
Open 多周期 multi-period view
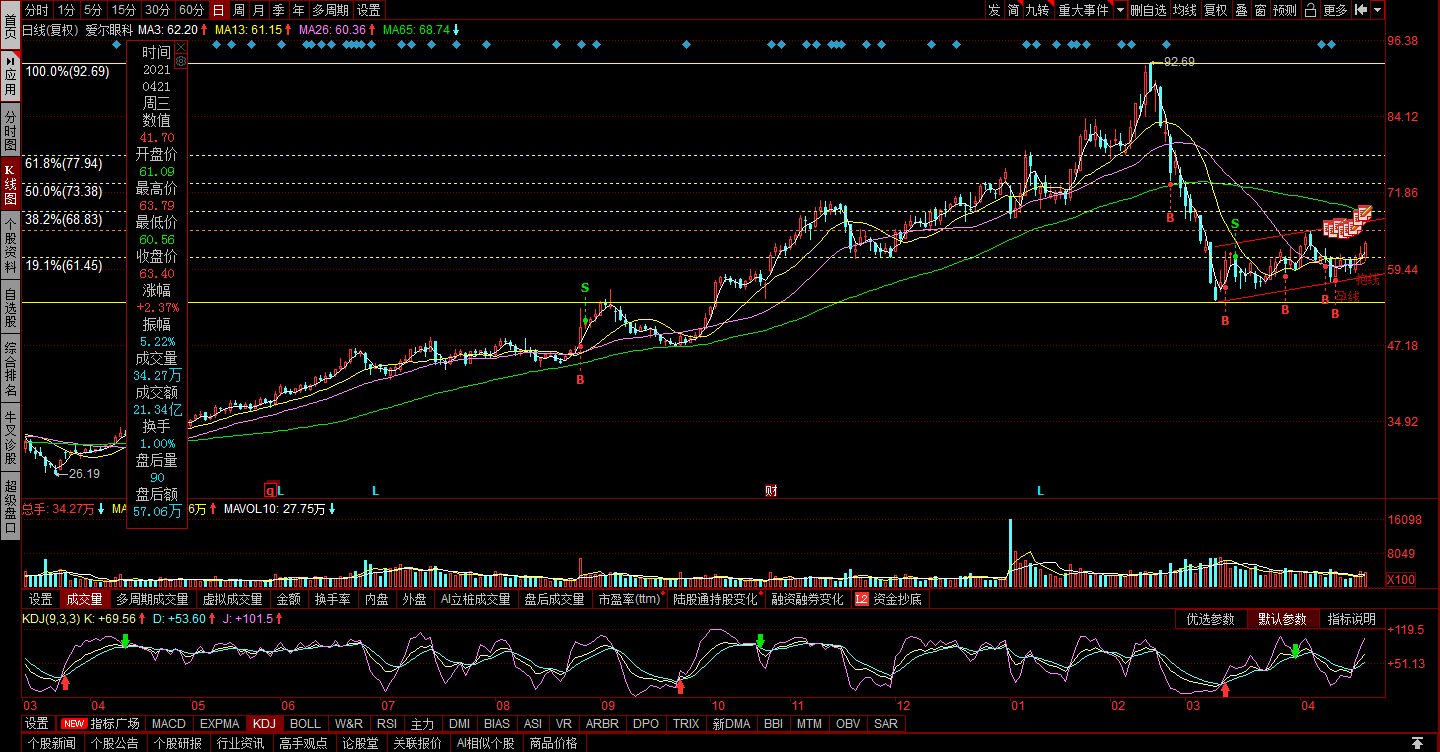pos(330,10)
